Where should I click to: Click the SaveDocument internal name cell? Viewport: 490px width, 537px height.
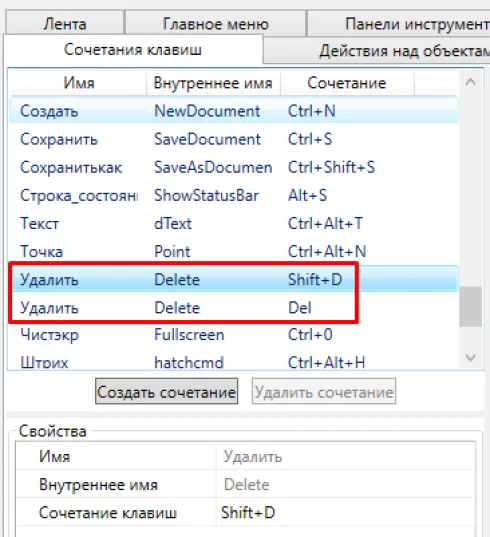[x=207, y=139]
